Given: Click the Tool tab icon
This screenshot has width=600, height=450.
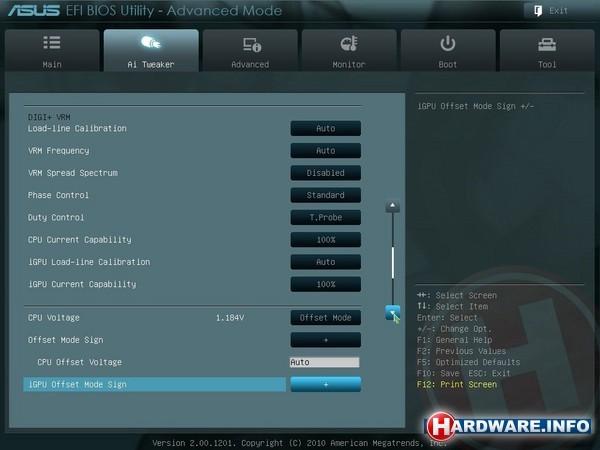Looking at the screenshot, I should (x=547, y=44).
